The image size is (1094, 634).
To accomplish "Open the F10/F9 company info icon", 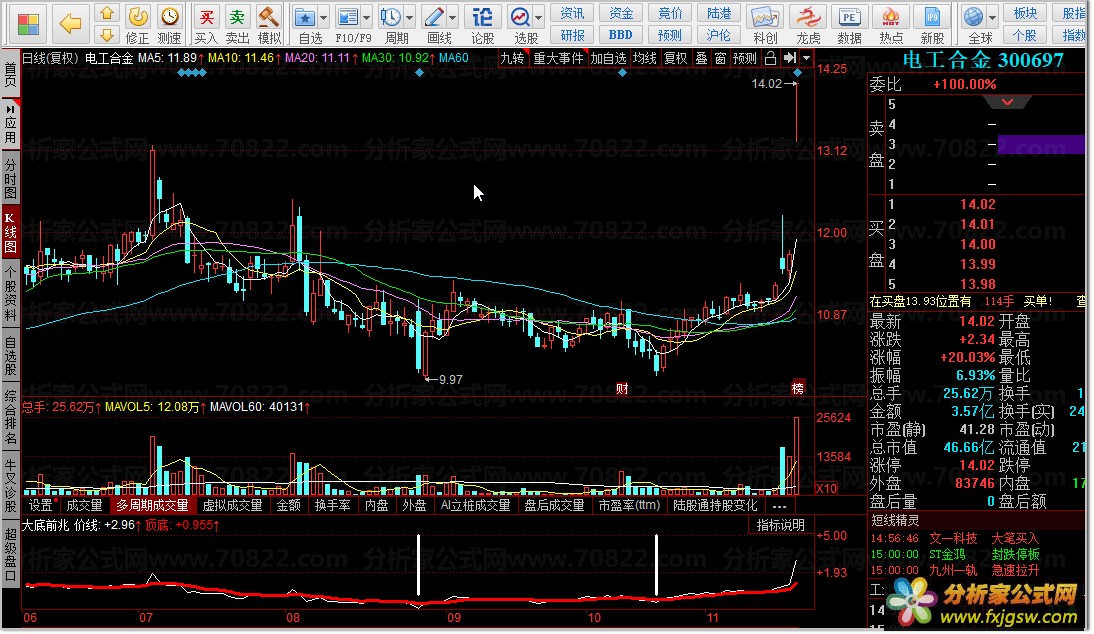I will [x=347, y=17].
